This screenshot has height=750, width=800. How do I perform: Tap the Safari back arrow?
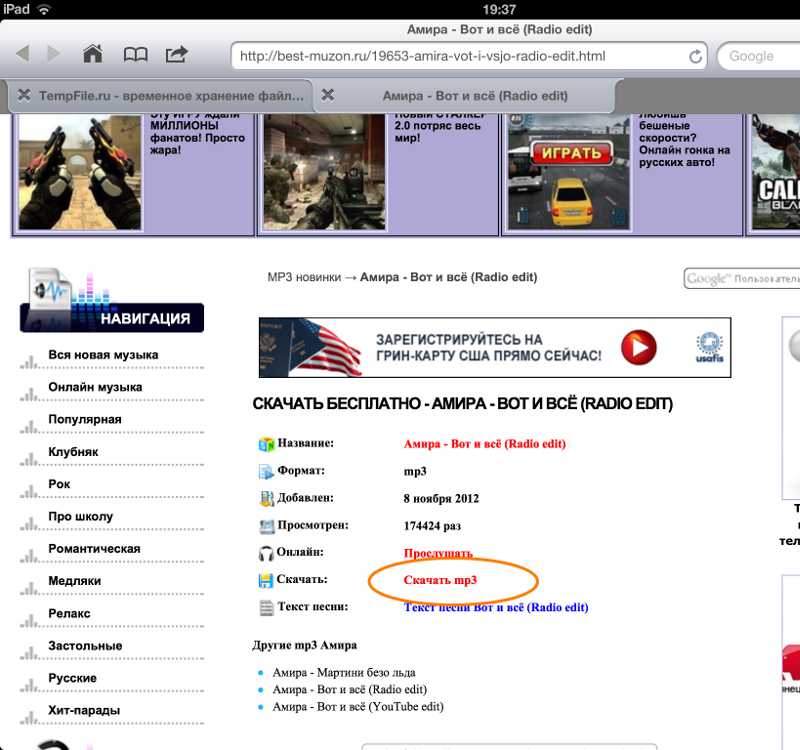tap(22, 54)
